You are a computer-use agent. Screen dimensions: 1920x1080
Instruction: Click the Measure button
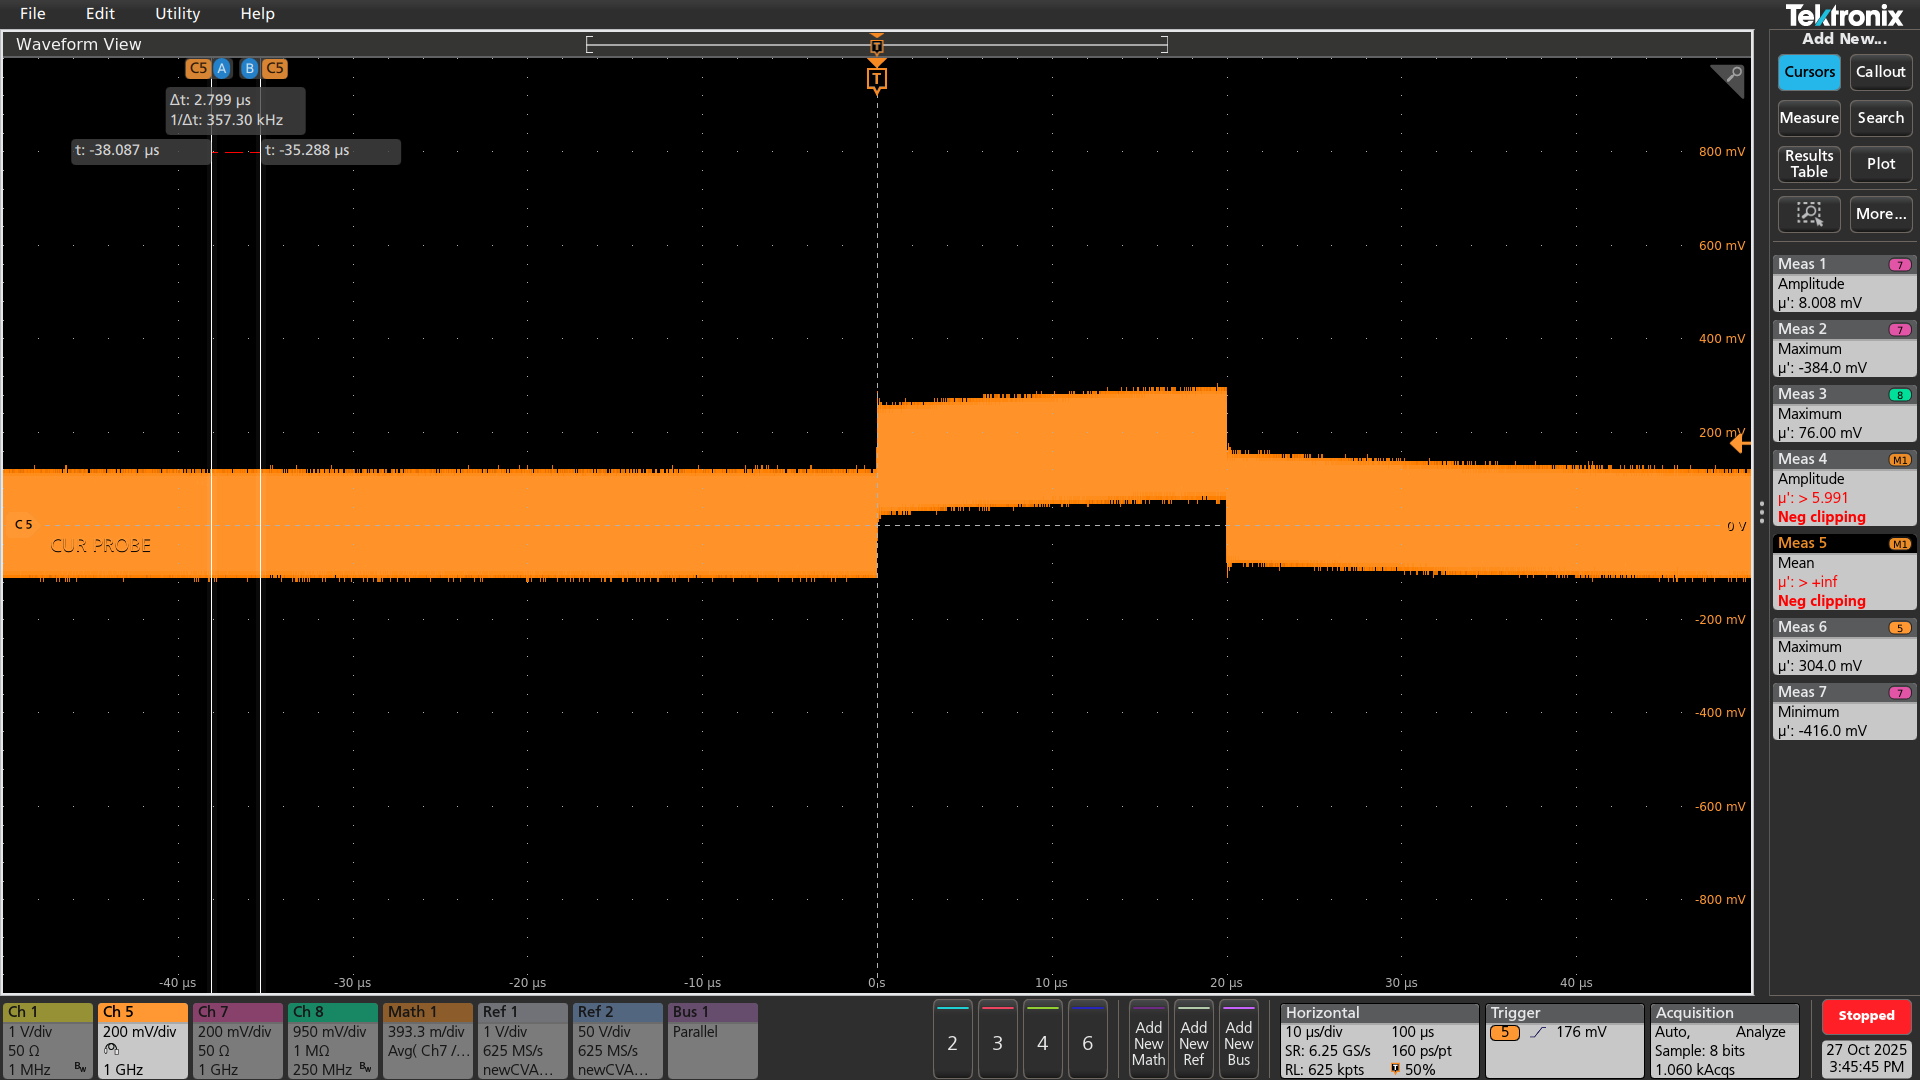[1808, 118]
